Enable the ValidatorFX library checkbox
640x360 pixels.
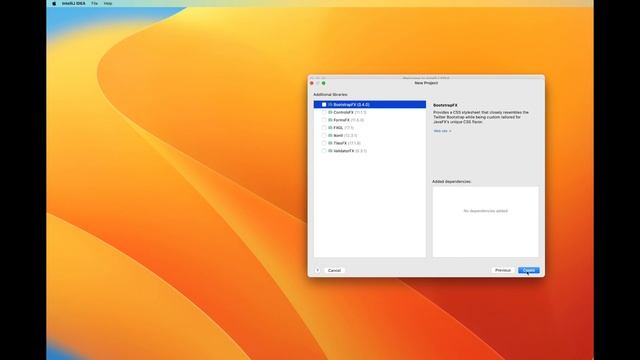(x=324, y=151)
